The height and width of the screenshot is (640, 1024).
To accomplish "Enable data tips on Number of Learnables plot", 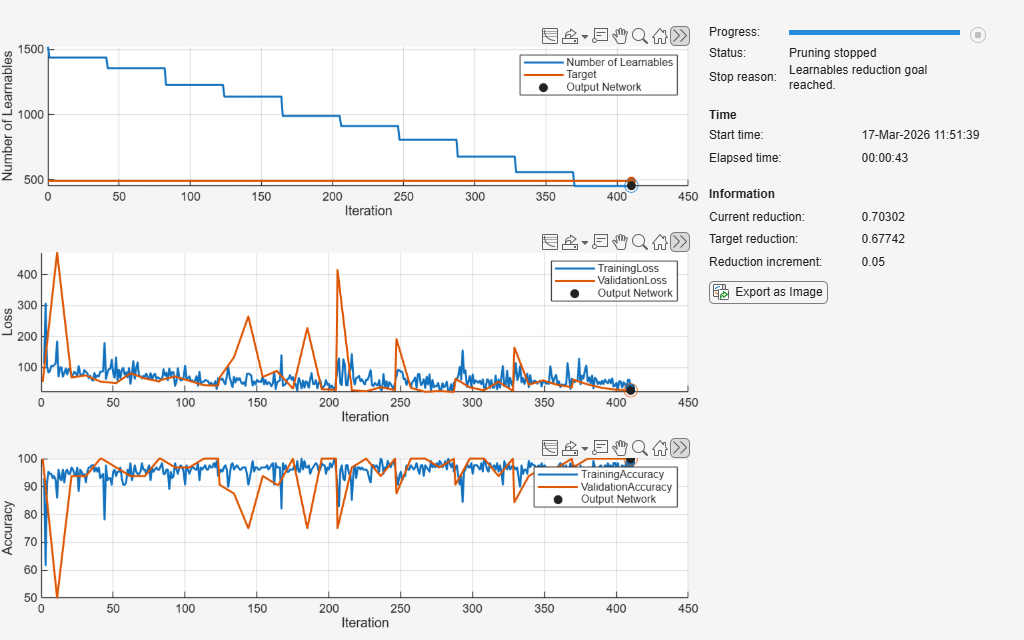I will pos(600,36).
